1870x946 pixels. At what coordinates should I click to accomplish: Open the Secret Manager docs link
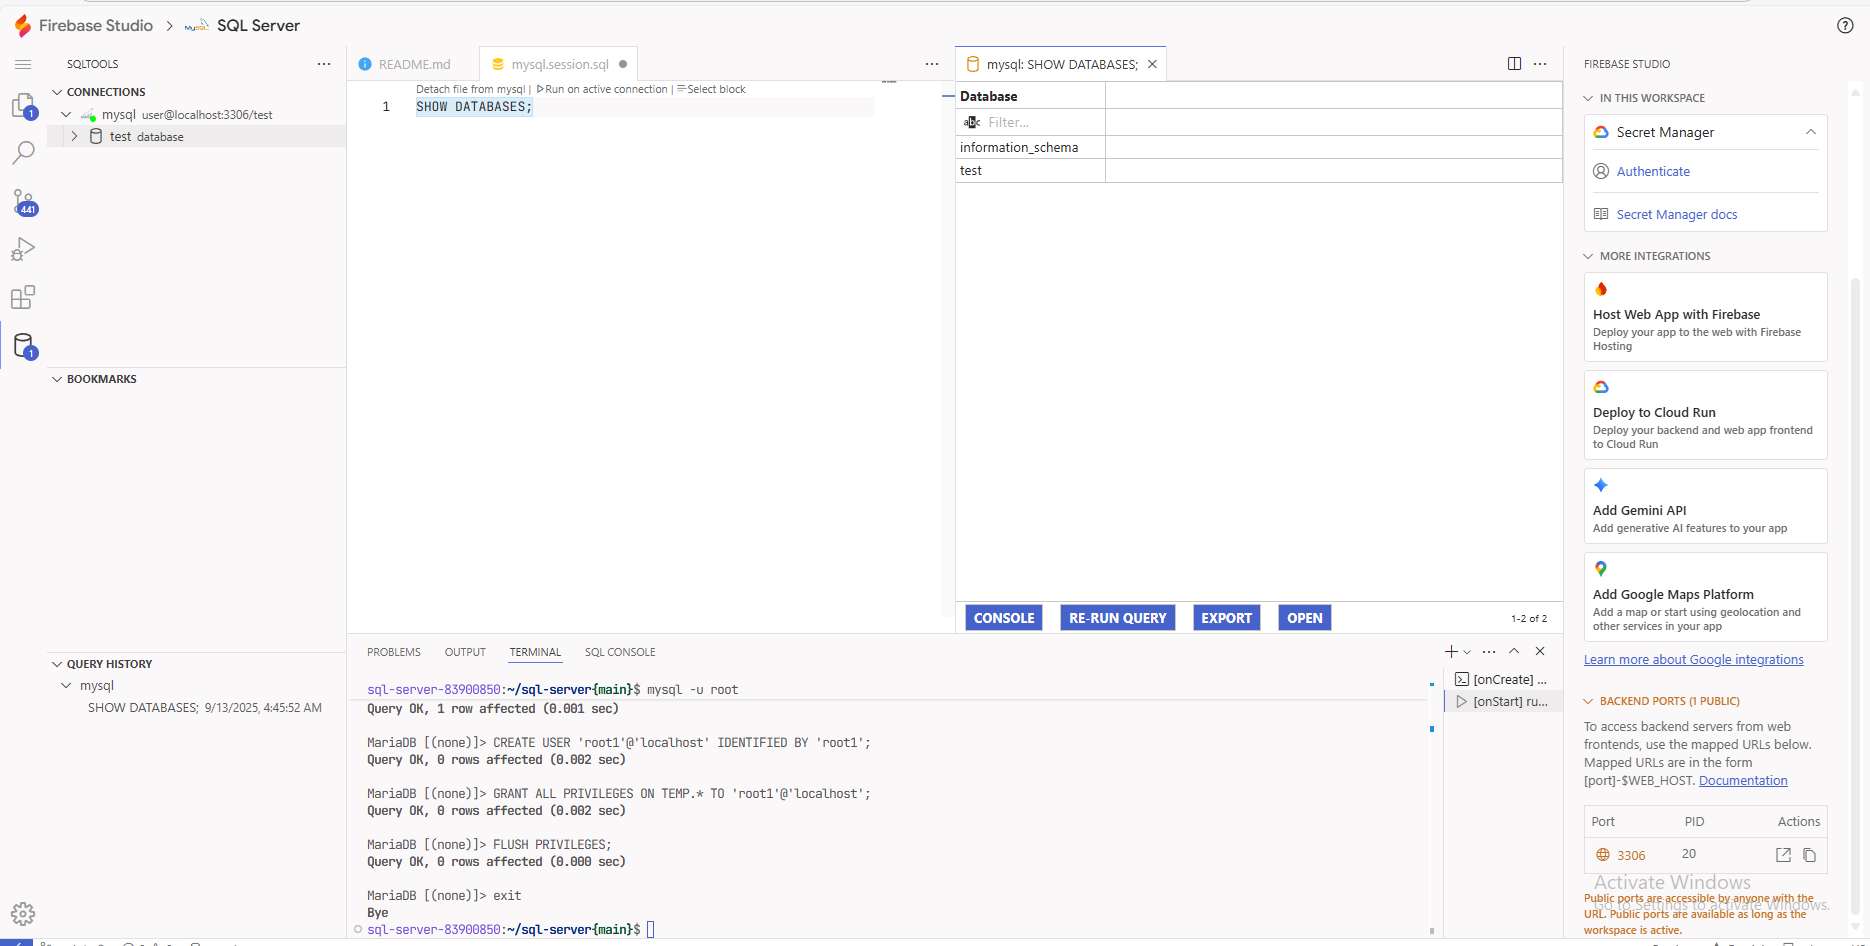(x=1677, y=215)
